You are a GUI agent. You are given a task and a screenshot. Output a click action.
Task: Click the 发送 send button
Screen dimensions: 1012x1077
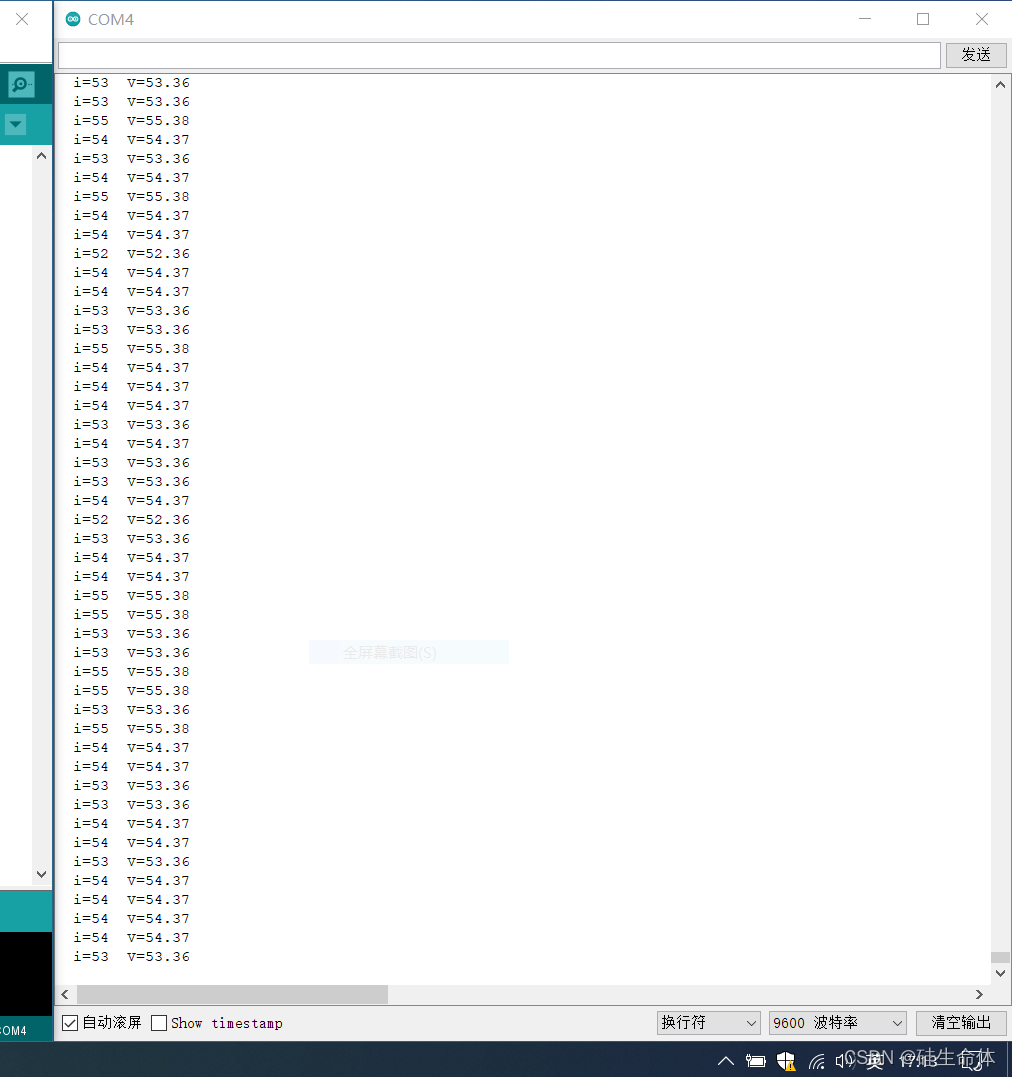(976, 55)
